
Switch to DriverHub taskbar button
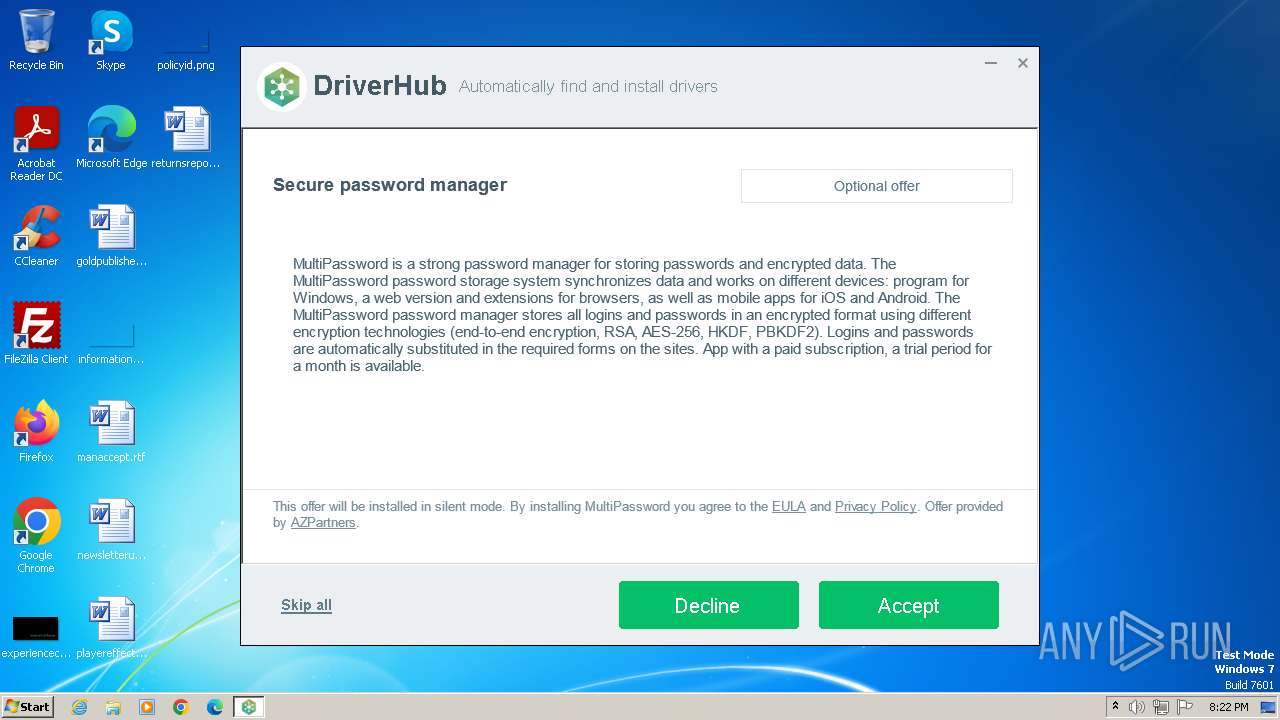point(249,707)
